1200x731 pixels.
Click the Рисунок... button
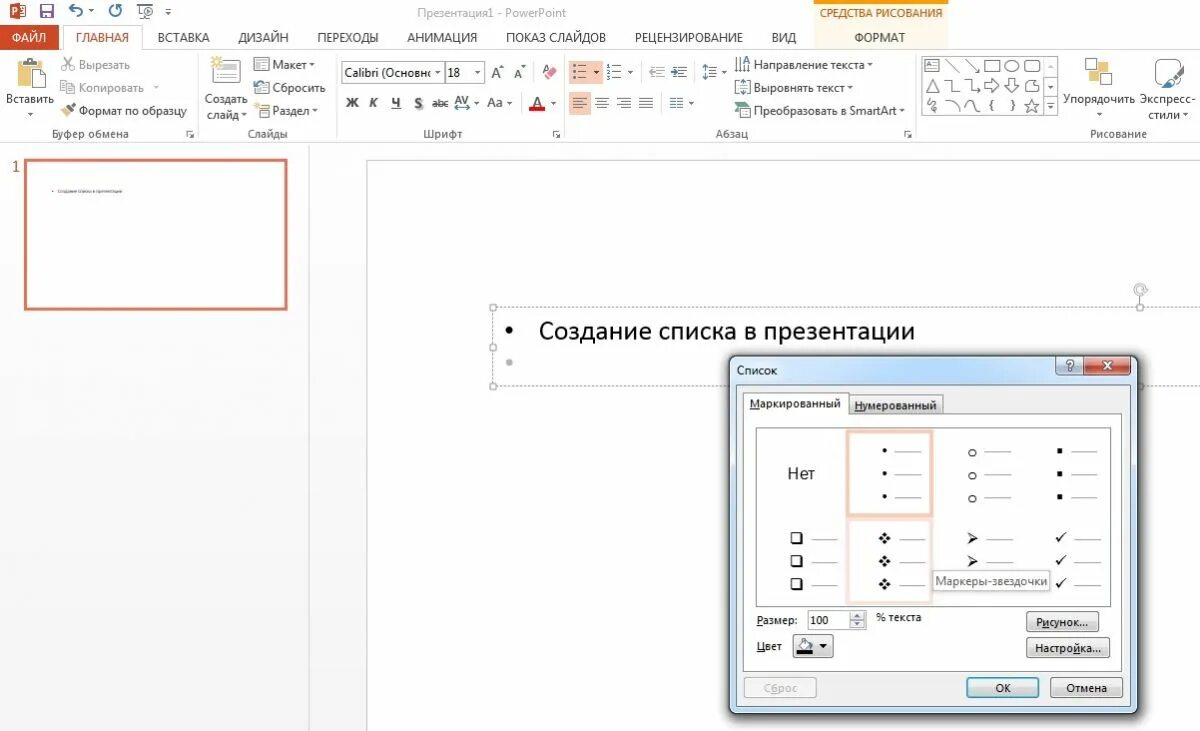(x=1062, y=622)
